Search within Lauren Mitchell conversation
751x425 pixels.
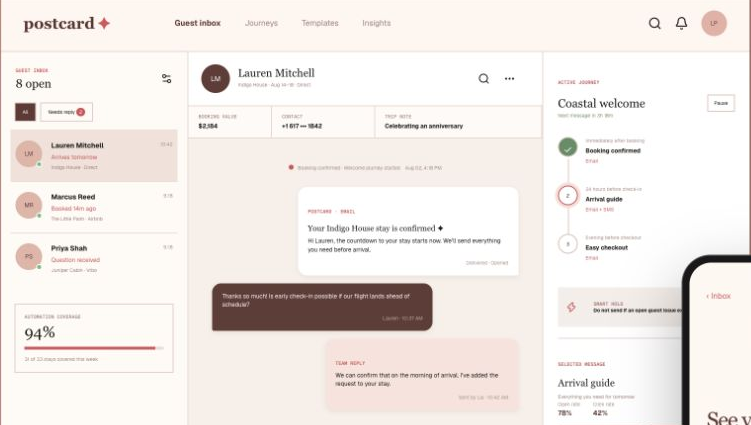[x=484, y=78]
